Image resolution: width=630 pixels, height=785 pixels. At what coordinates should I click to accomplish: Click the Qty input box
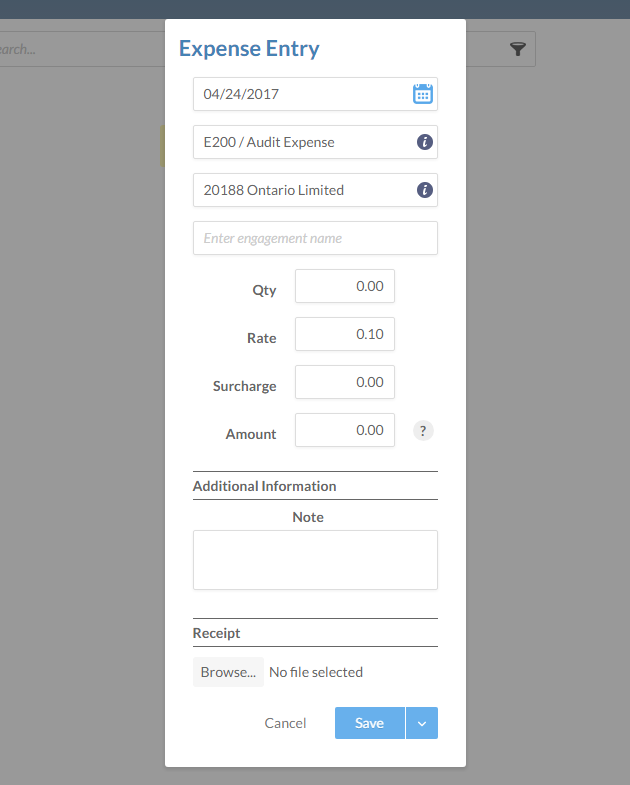(x=345, y=286)
